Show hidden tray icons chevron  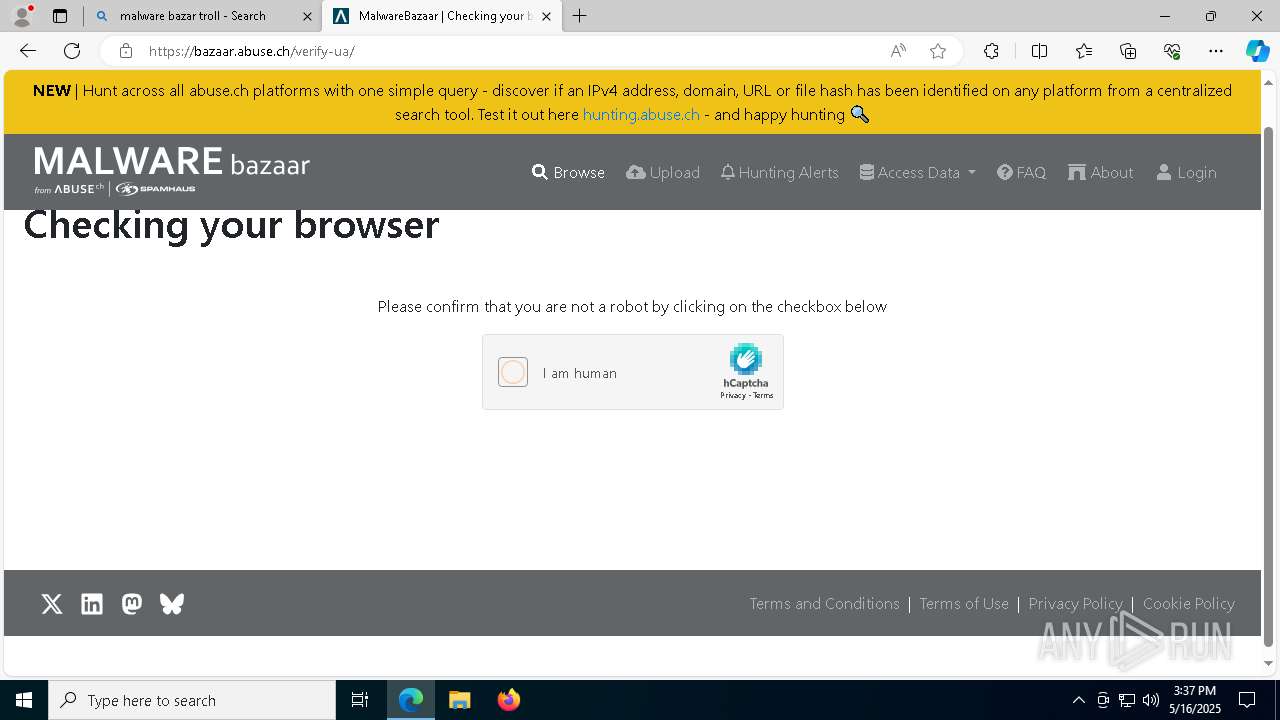coord(1078,700)
